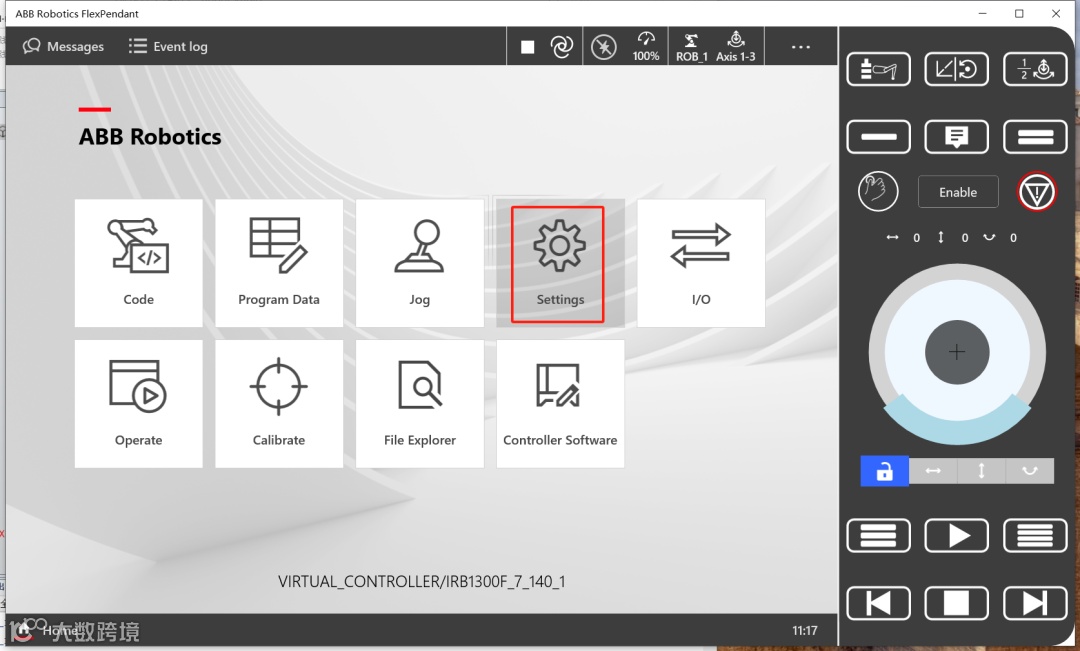This screenshot has width=1080, height=651.
Task: Toggle the vertical joystick direction lock
Action: [x=982, y=471]
